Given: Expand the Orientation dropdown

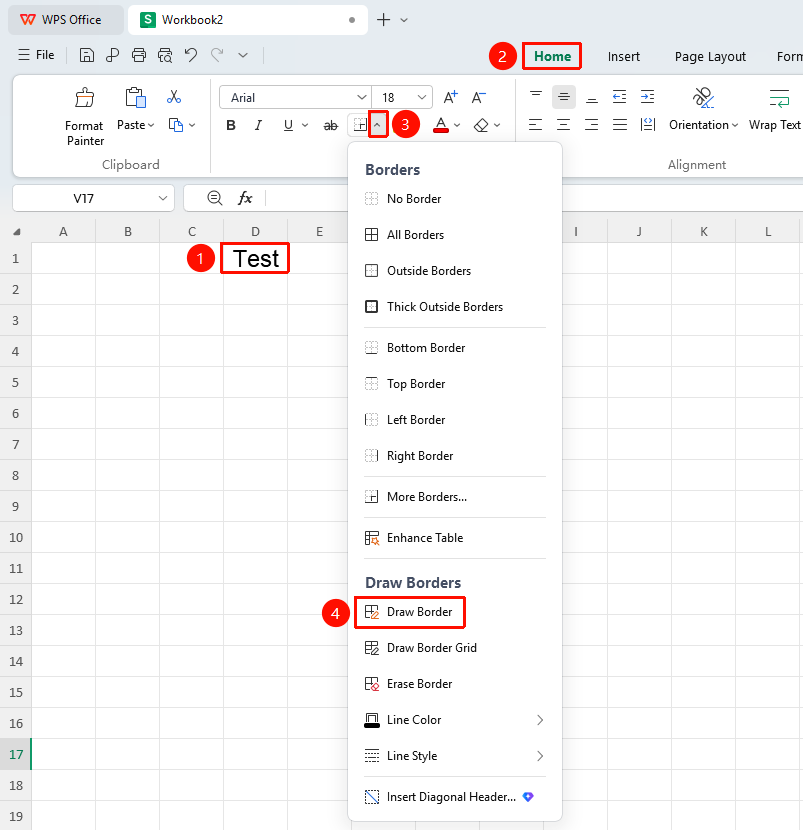Looking at the screenshot, I should [x=735, y=125].
